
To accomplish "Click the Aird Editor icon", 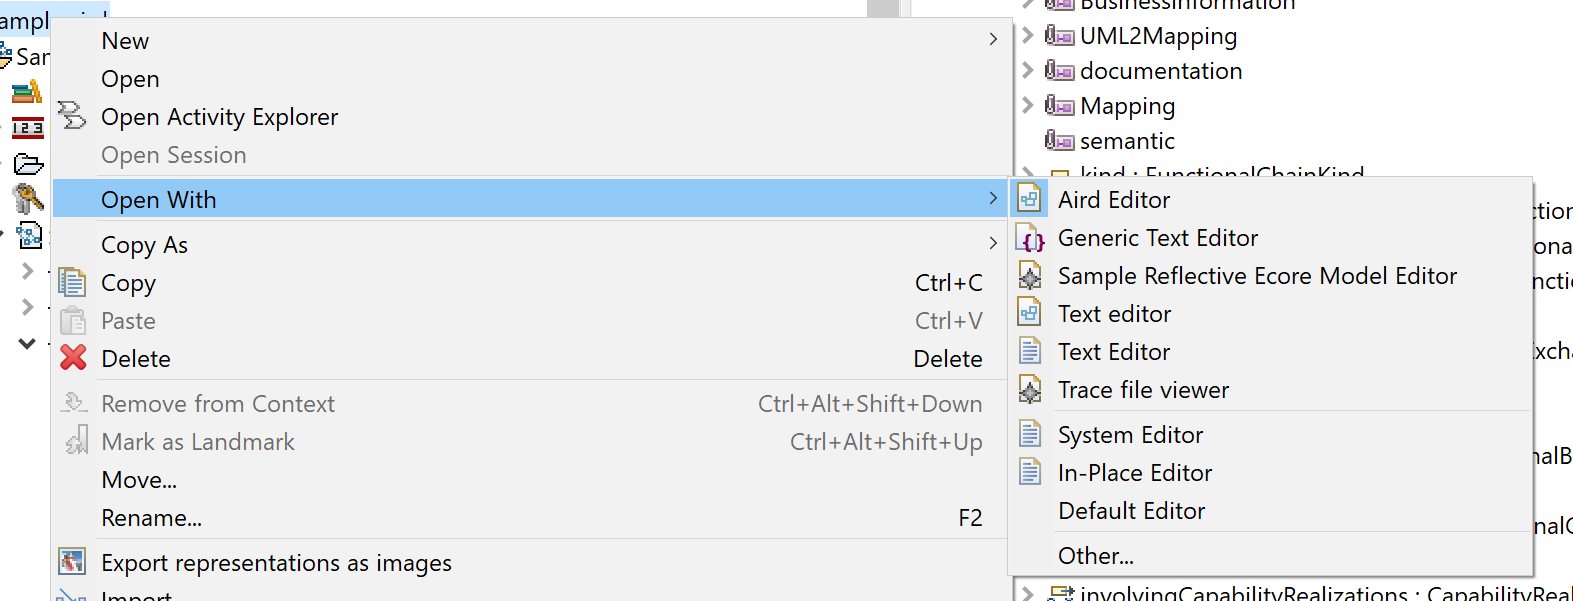I will [x=1029, y=199].
